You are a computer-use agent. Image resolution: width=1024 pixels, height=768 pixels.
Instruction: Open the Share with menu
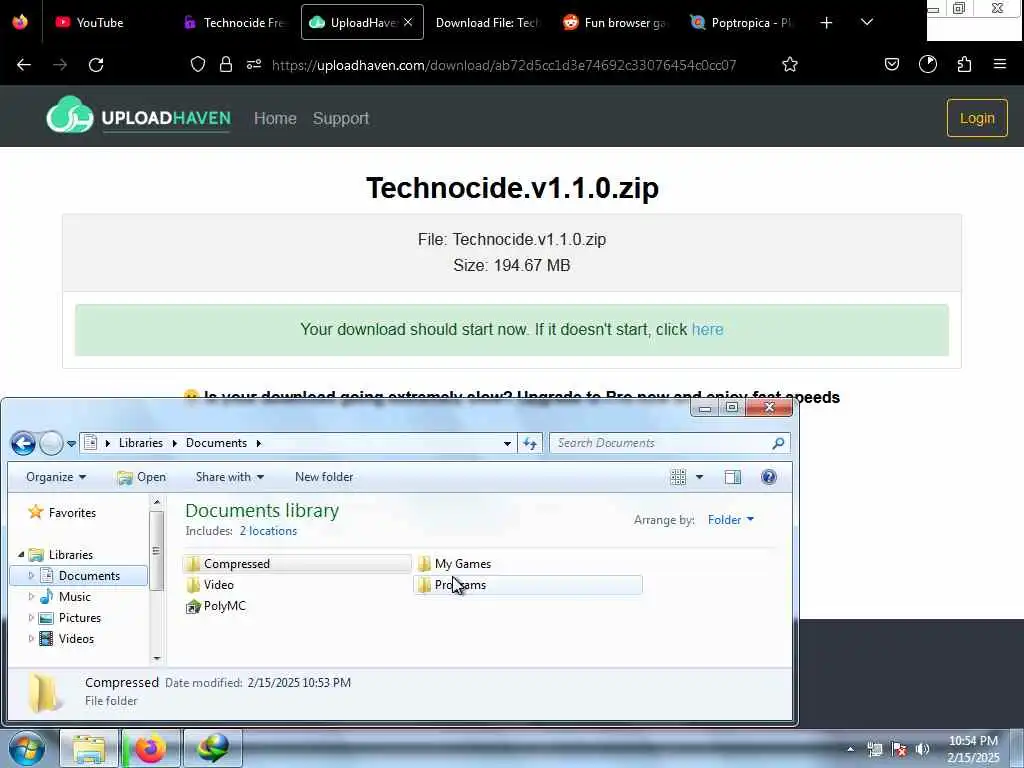tap(230, 477)
